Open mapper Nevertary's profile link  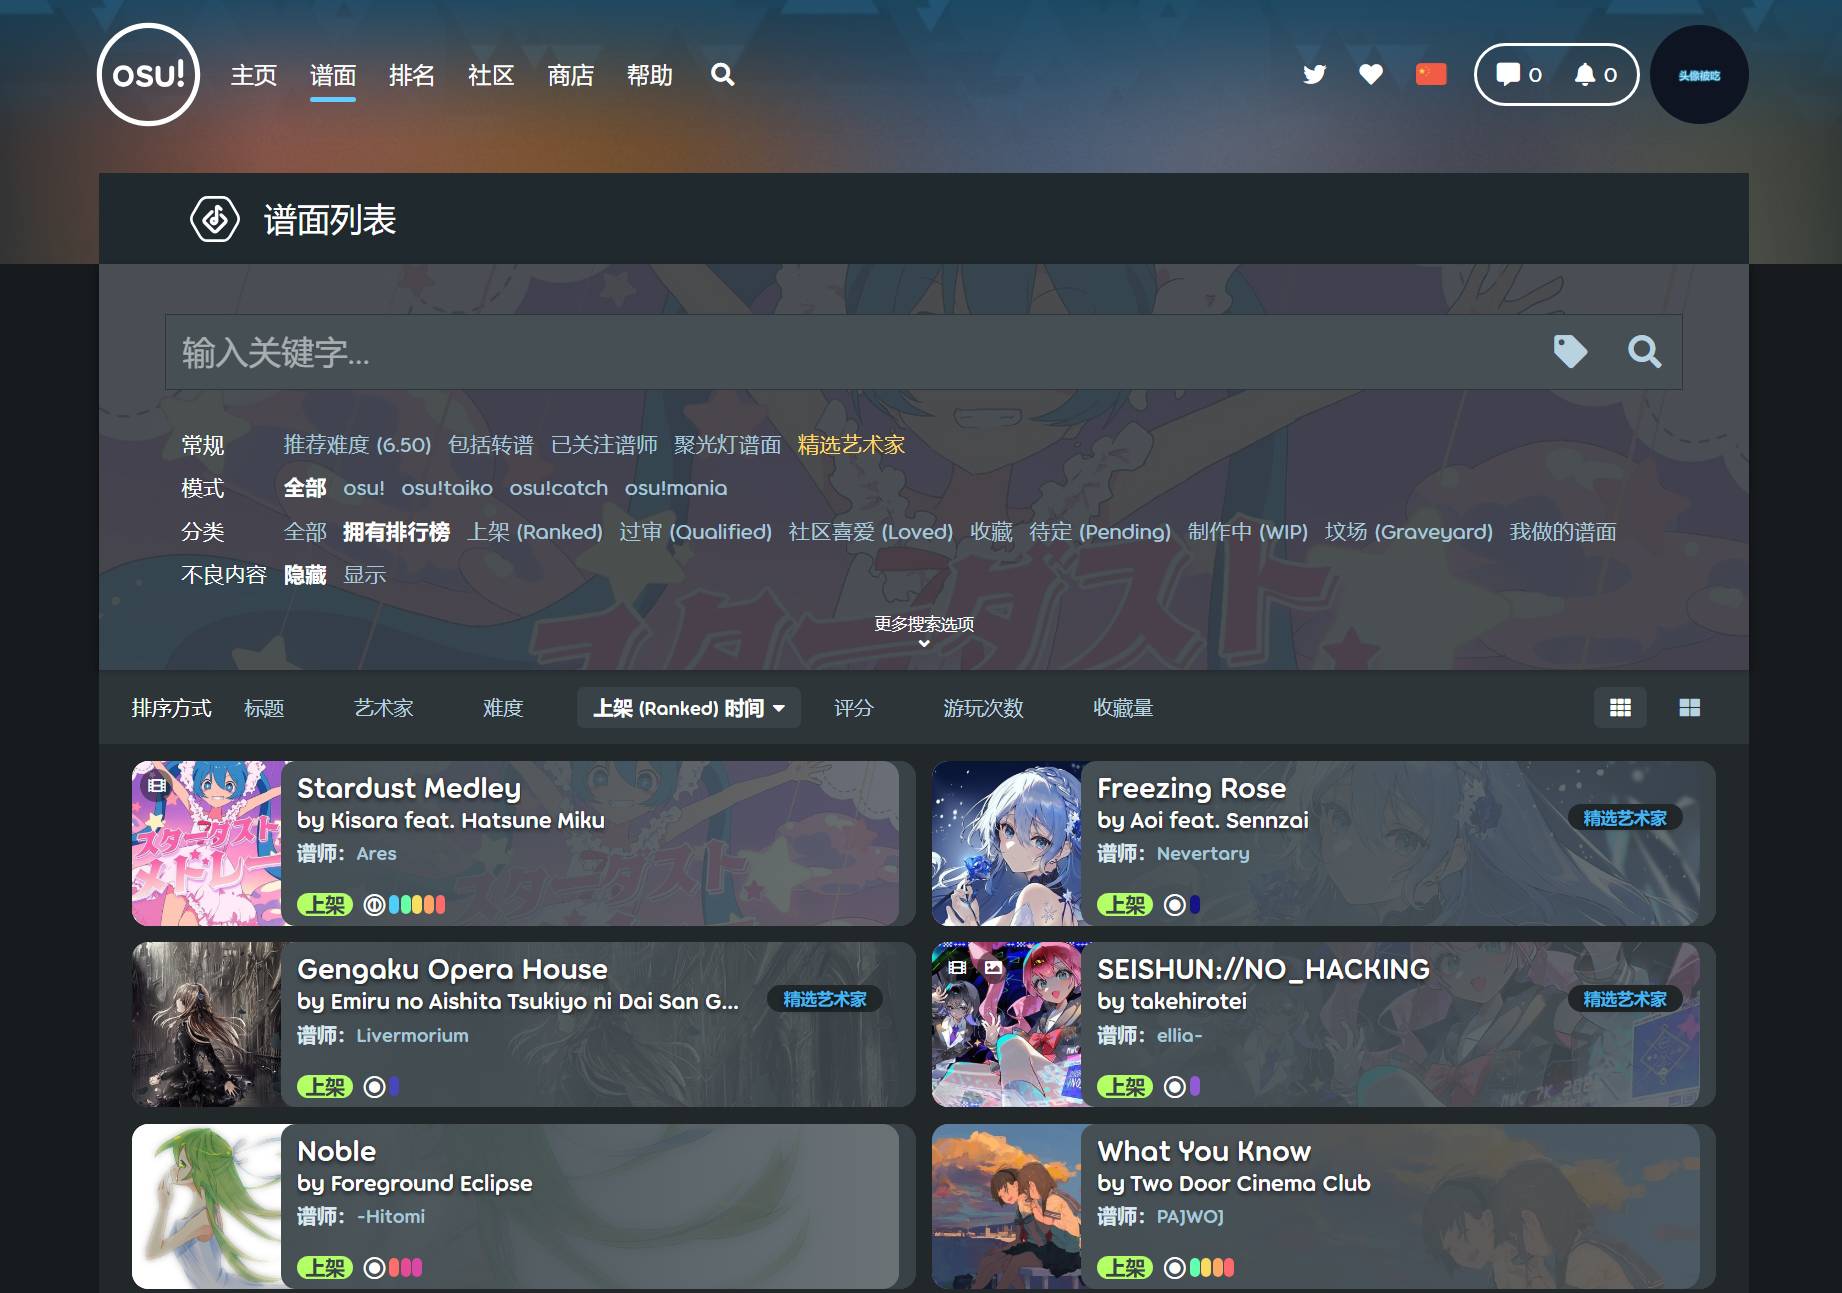1203,854
